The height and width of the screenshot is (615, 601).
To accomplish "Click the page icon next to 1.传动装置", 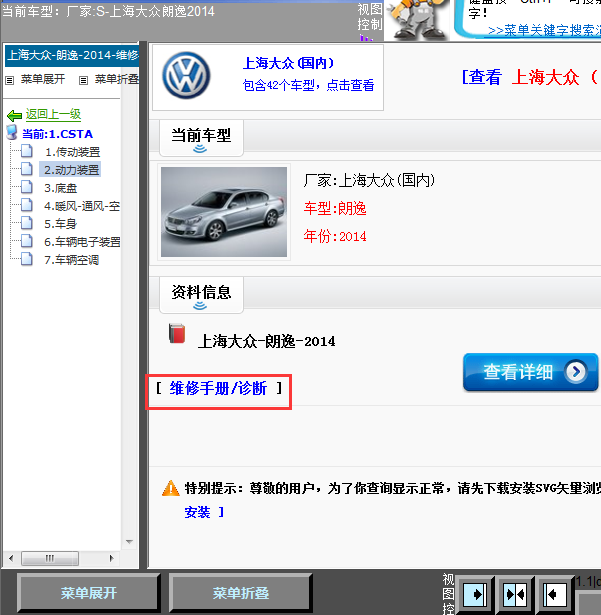I will pyautogui.click(x=27, y=151).
